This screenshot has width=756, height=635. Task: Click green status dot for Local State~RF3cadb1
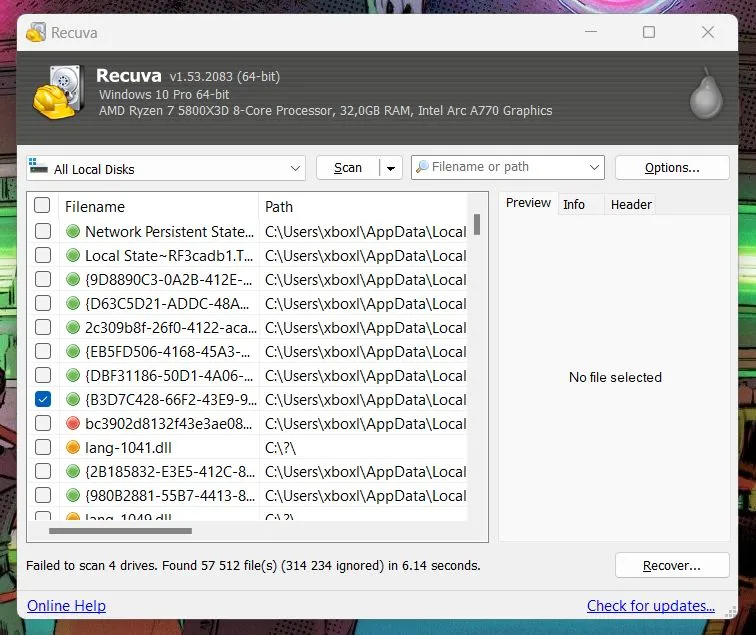point(73,256)
